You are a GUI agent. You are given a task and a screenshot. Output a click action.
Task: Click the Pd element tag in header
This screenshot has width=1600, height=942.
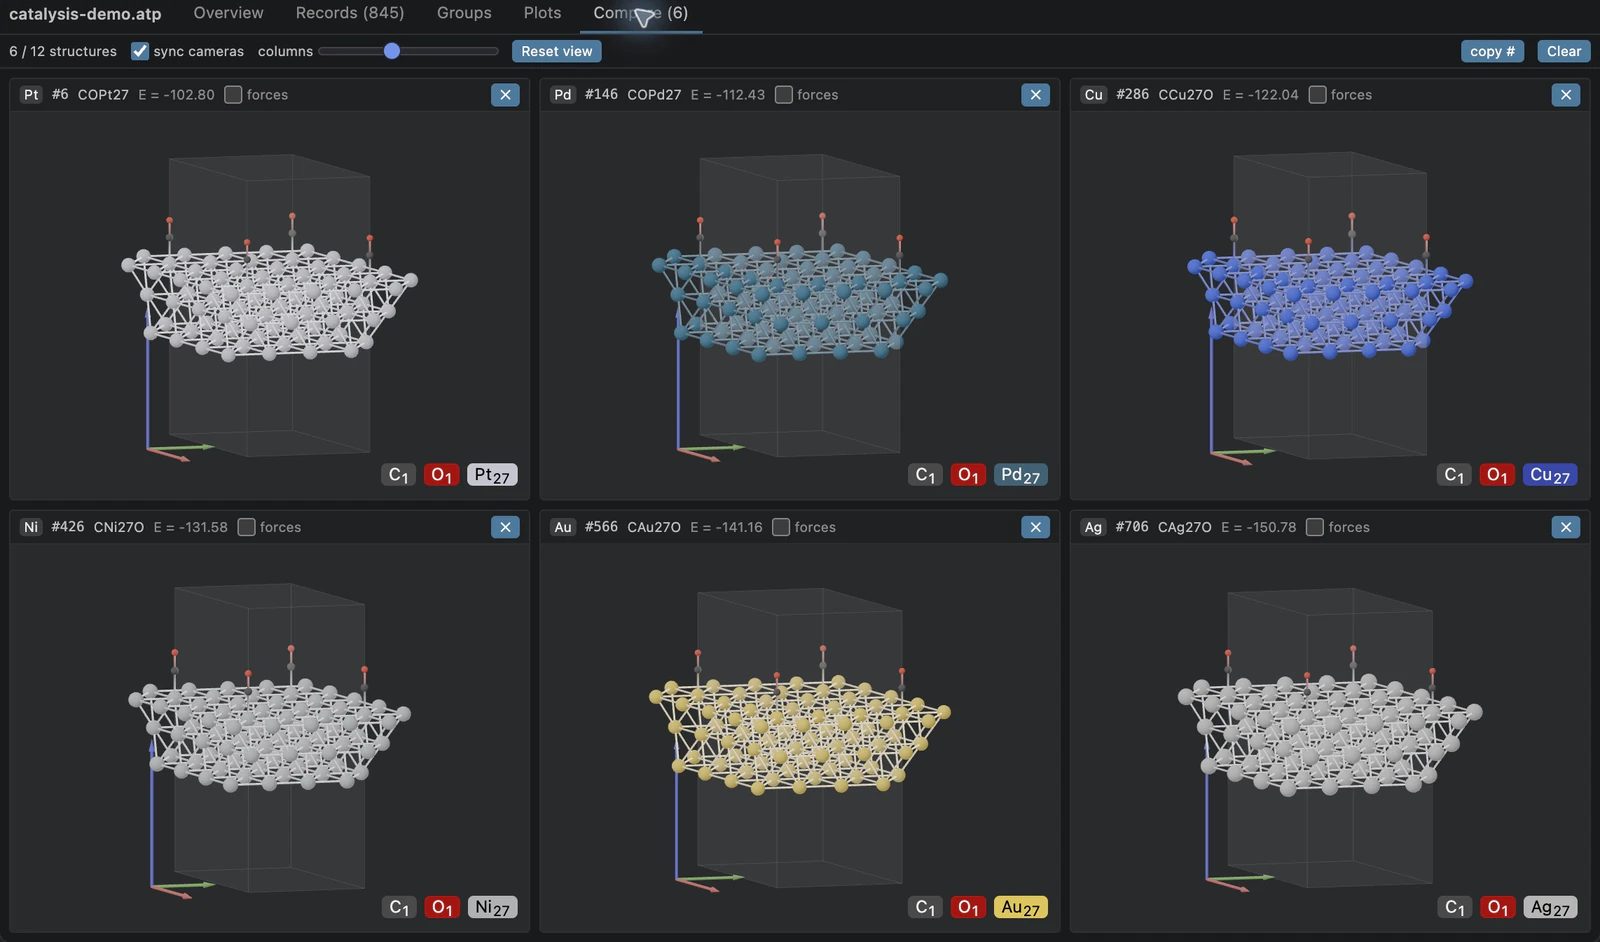pos(563,95)
